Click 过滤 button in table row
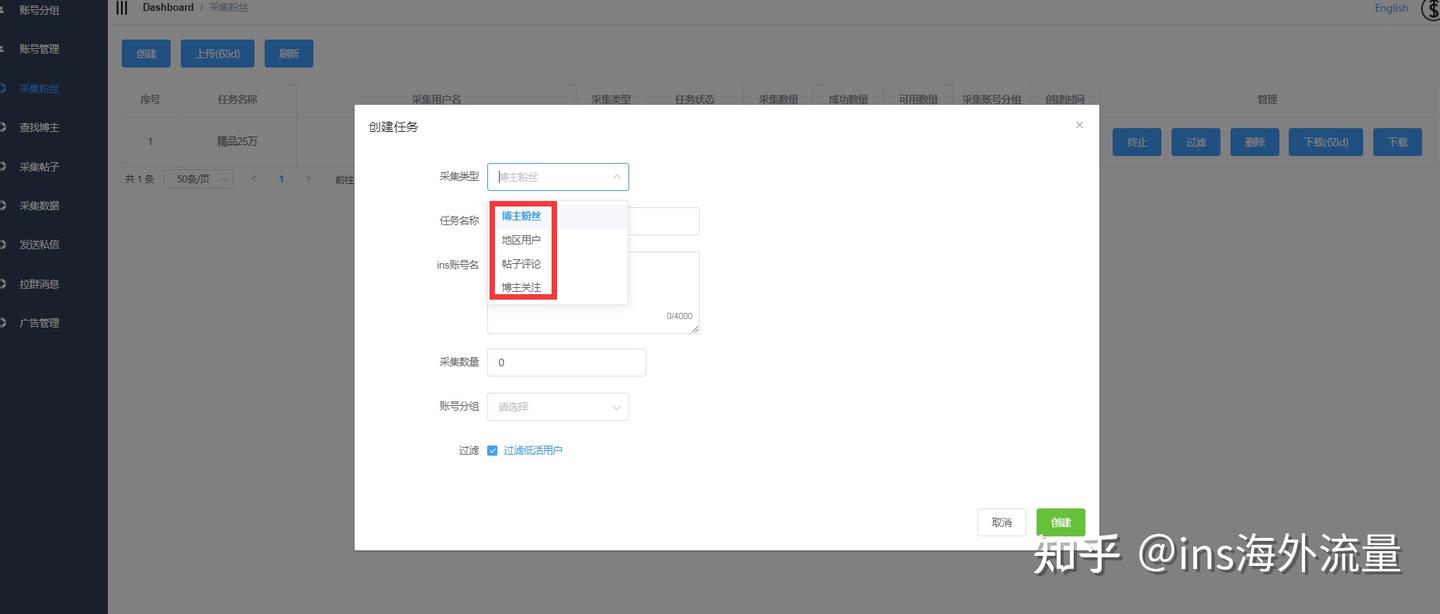Screen dimensions: 1440x614 (x=1196, y=142)
